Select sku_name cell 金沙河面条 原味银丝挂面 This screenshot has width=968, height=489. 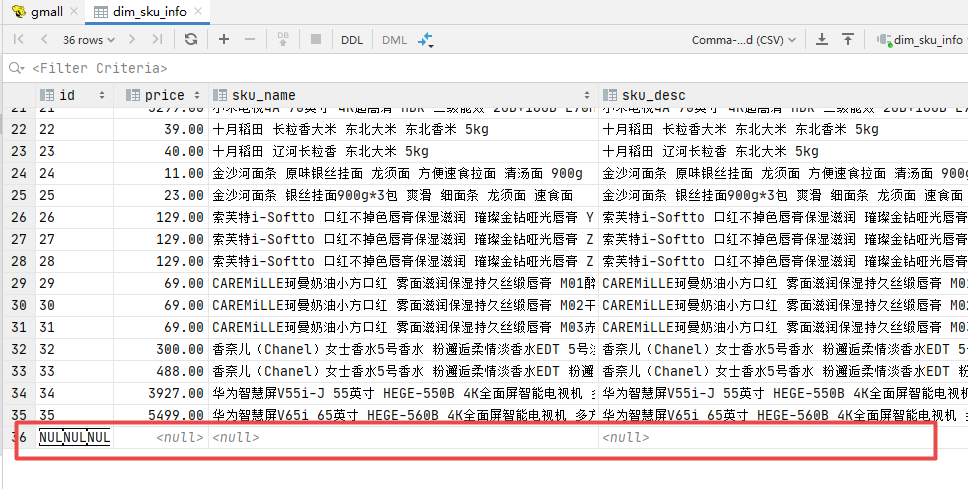tap(403, 173)
